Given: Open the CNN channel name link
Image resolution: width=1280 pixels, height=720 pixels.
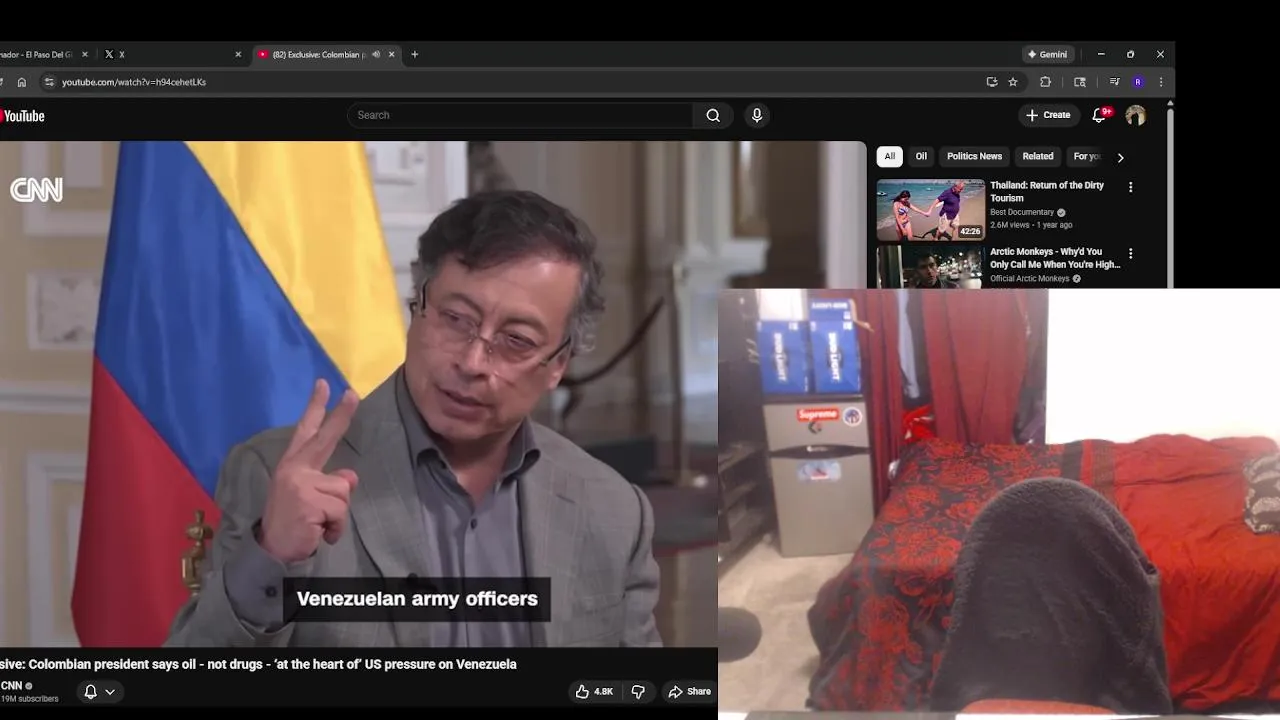Looking at the screenshot, I should 11,686.
